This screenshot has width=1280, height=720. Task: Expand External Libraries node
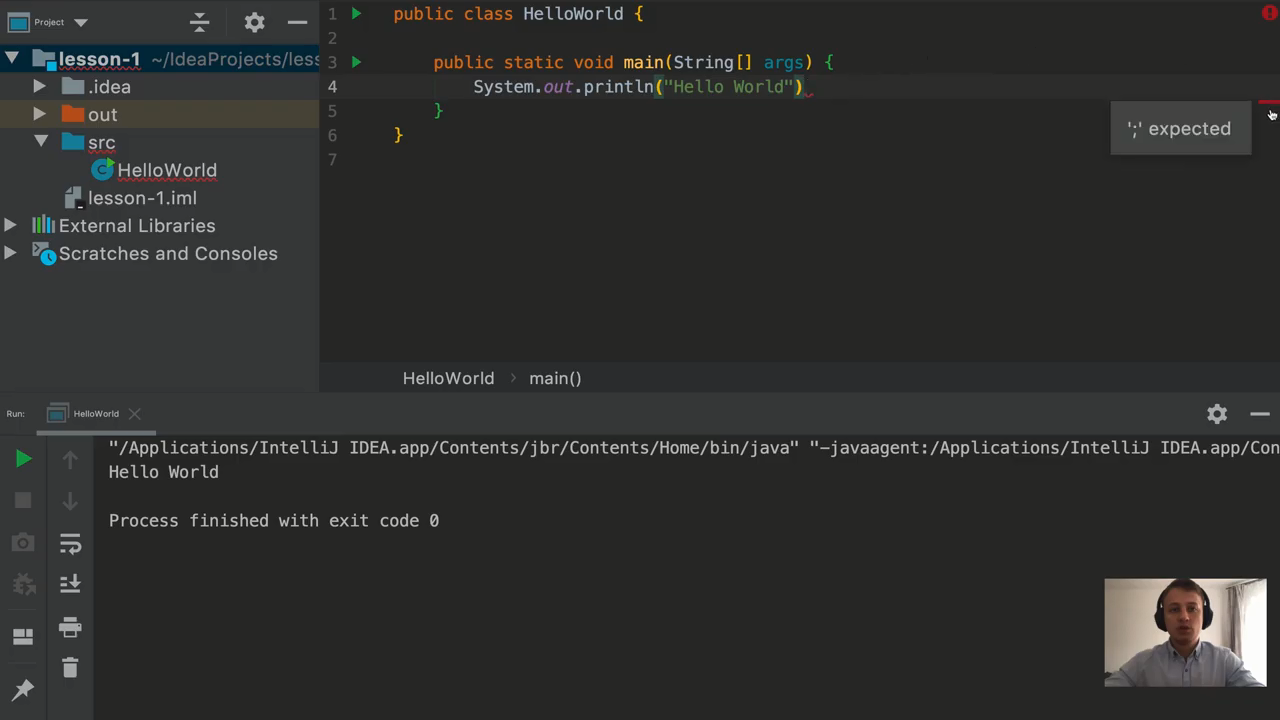(10, 226)
